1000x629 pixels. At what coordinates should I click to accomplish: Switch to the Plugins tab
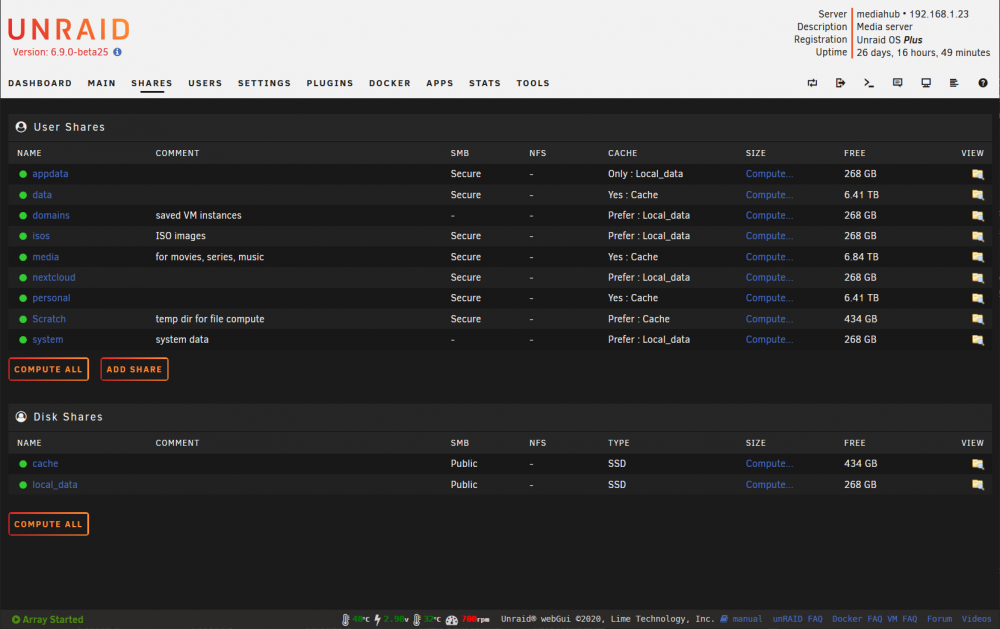pyautogui.click(x=329, y=83)
